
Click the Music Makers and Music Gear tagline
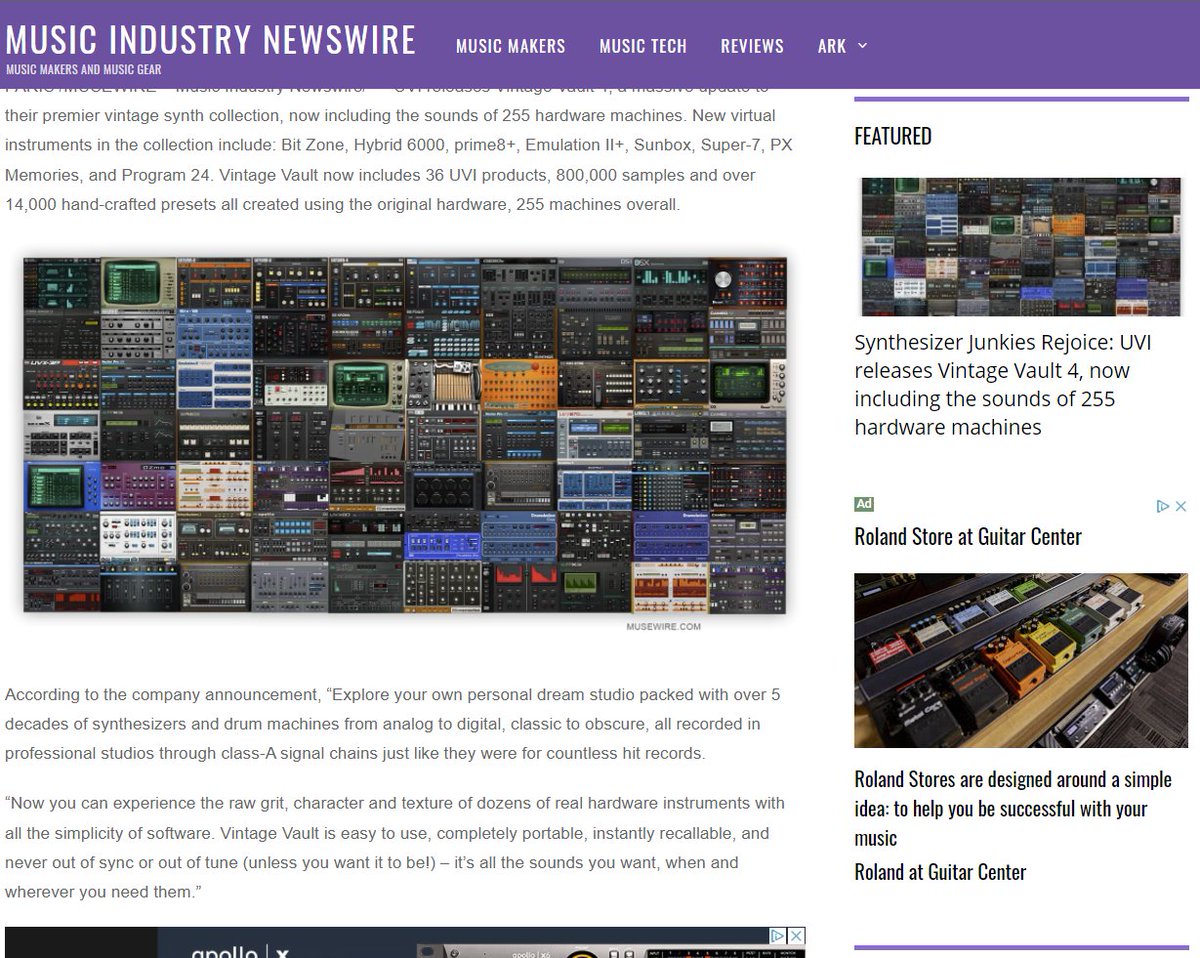(83, 70)
